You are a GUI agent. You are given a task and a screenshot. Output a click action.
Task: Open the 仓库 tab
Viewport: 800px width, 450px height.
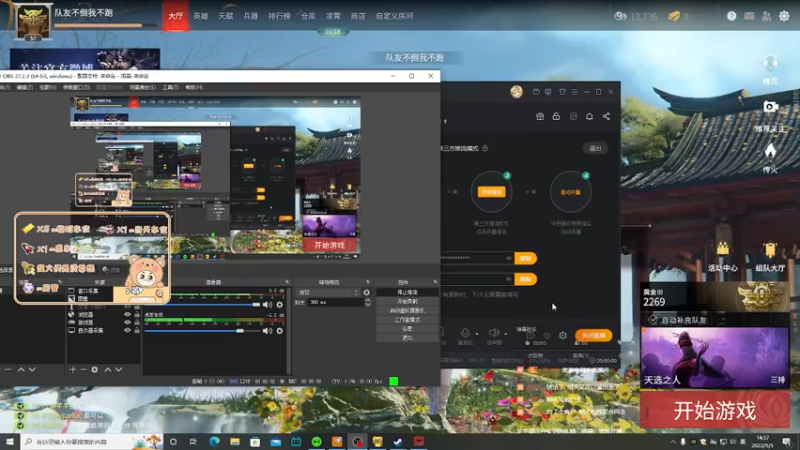[x=308, y=16]
